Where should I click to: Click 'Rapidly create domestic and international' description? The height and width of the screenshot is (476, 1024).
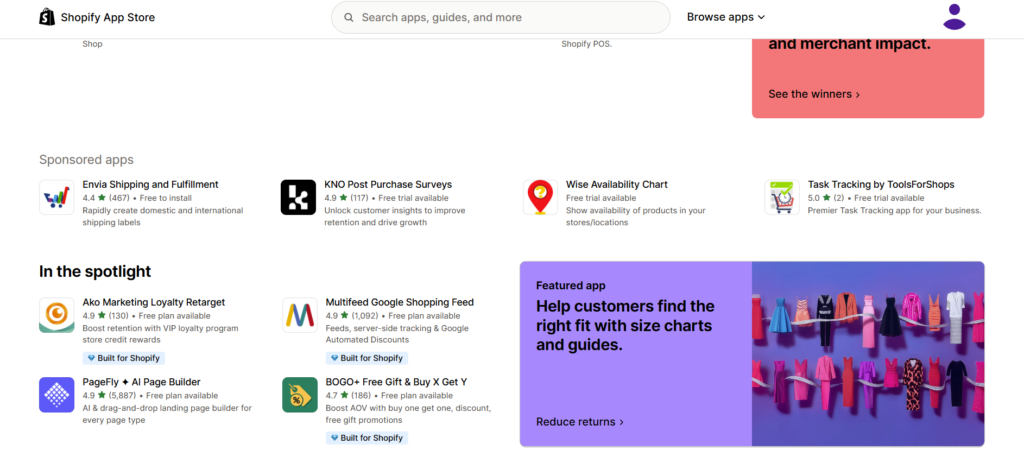(163, 217)
